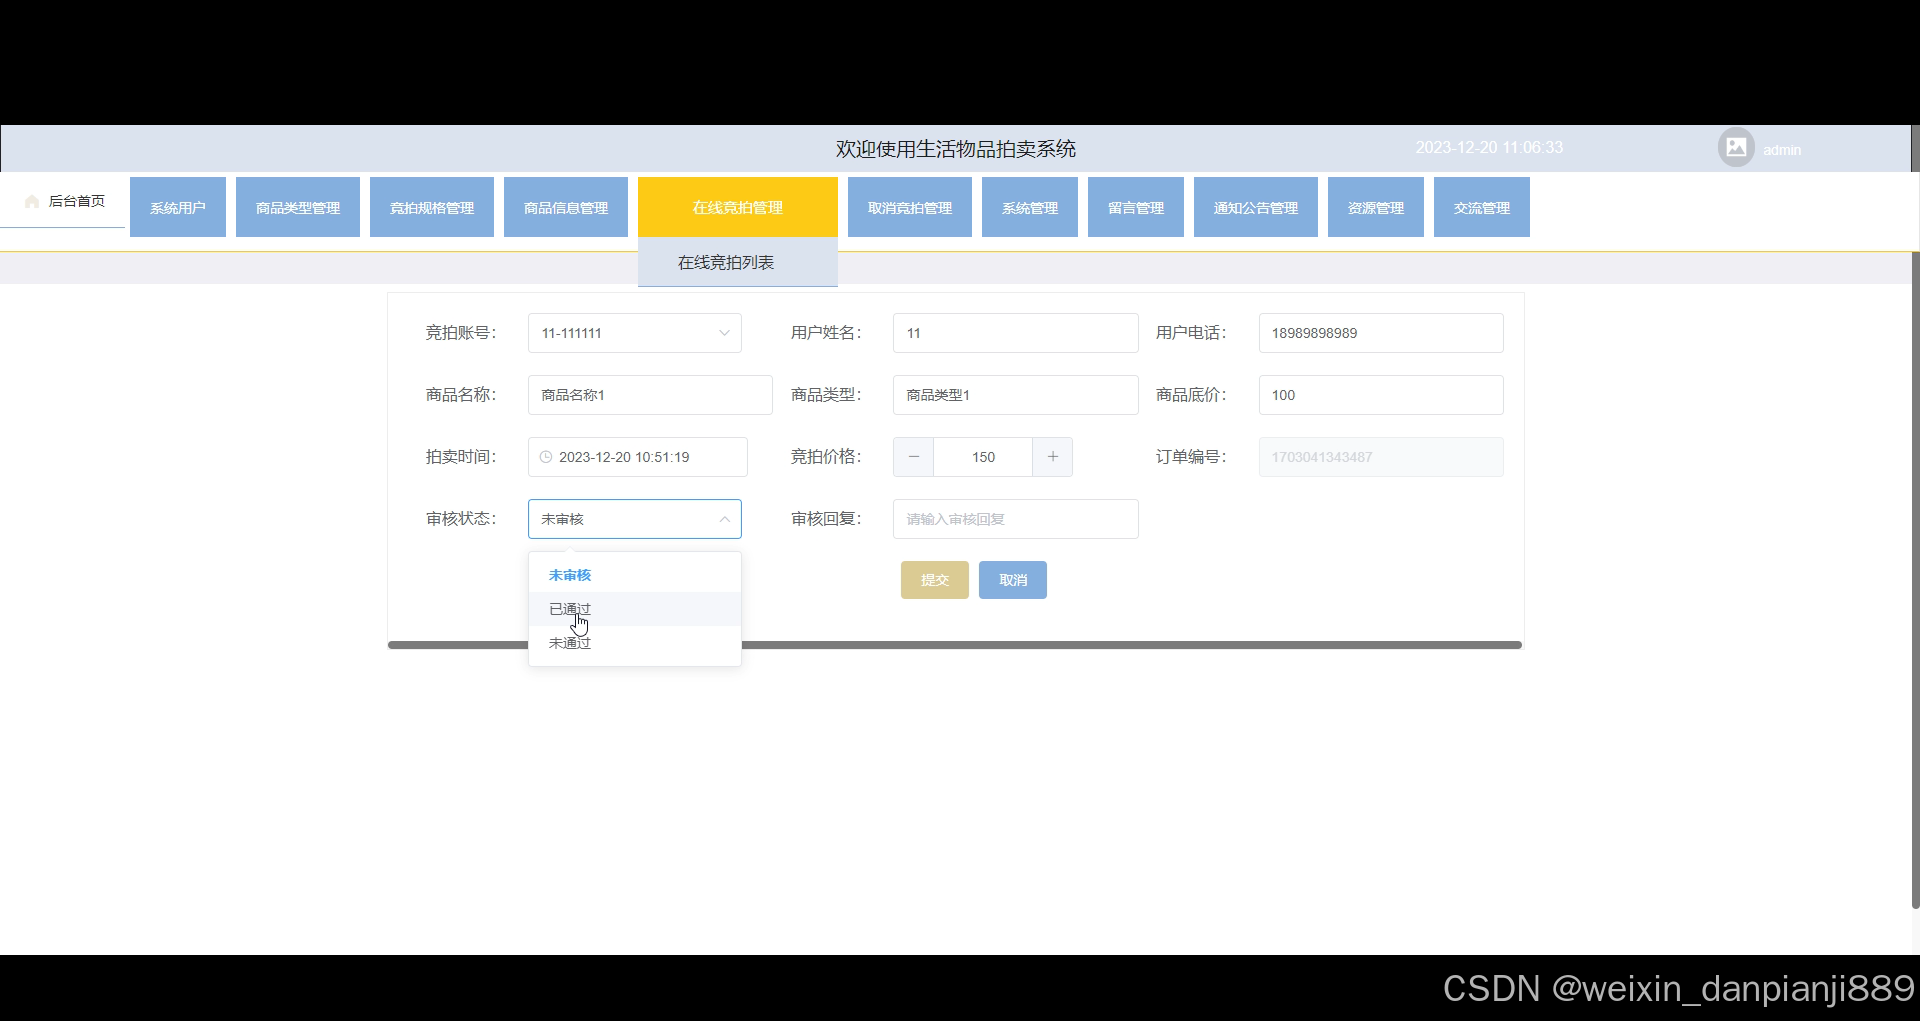Open the 商品信息管理 menu
1920x1021 pixels.
click(566, 207)
